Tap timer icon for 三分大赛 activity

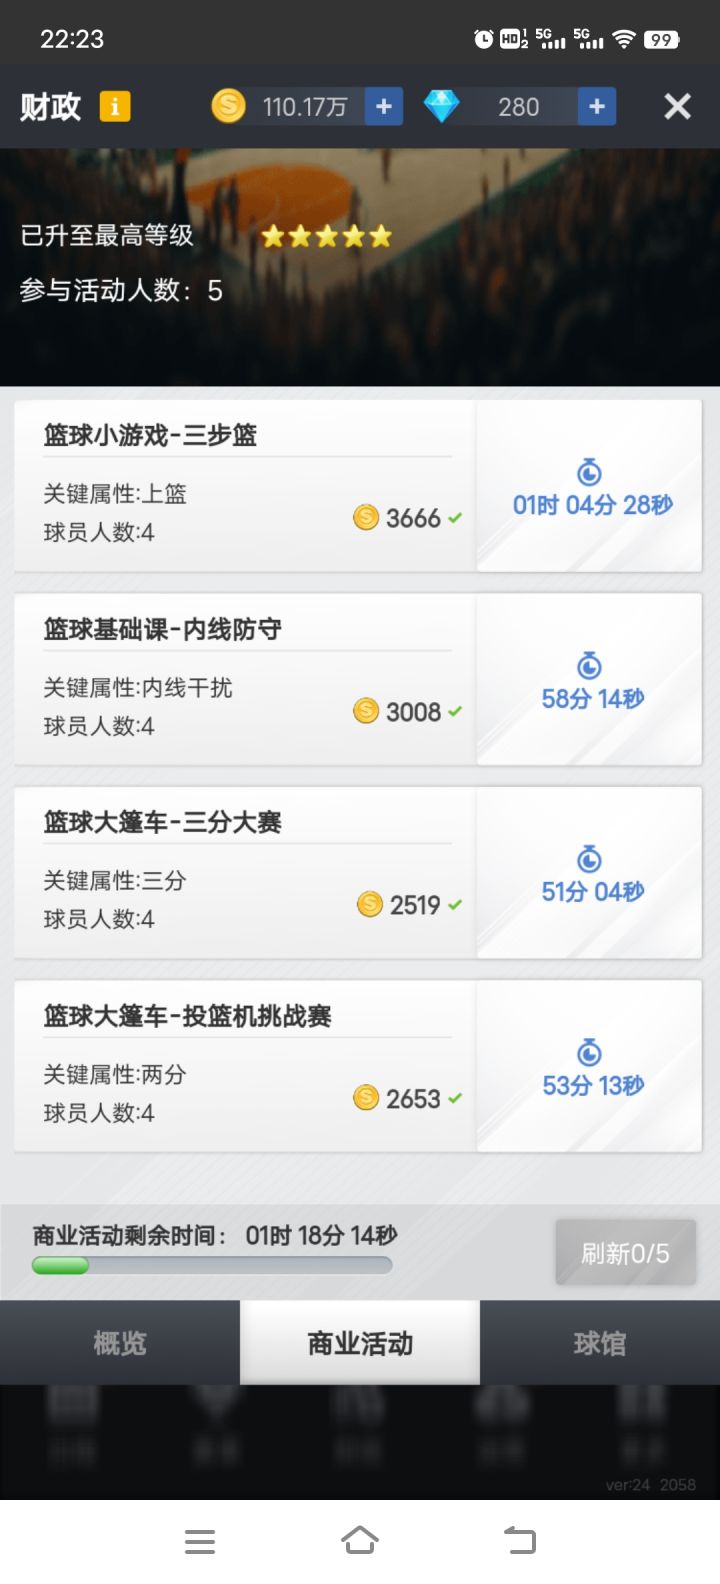[x=590, y=858]
